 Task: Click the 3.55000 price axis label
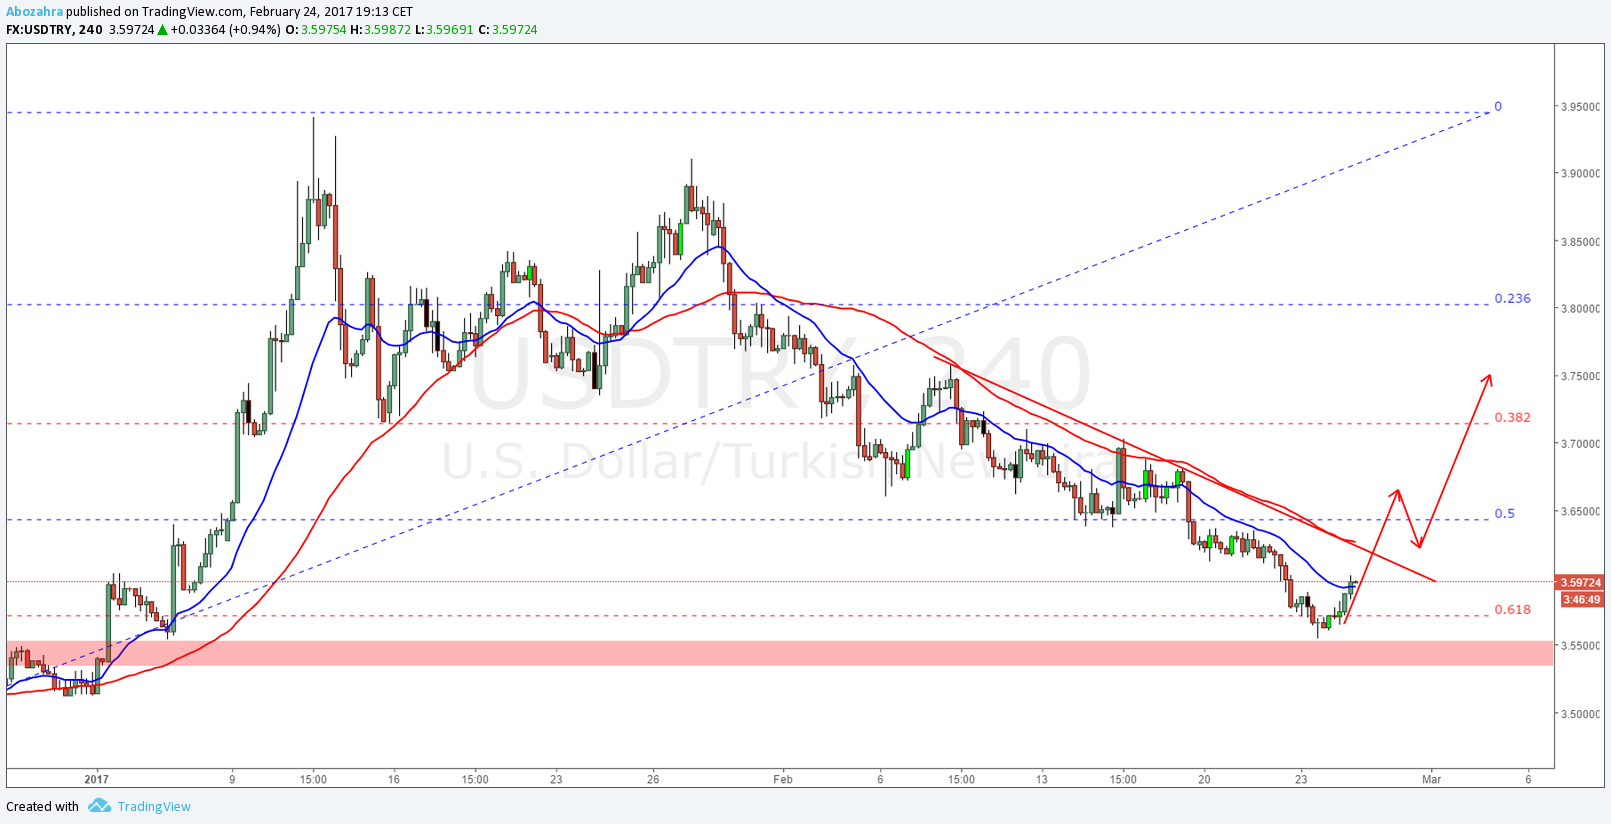click(x=1581, y=647)
